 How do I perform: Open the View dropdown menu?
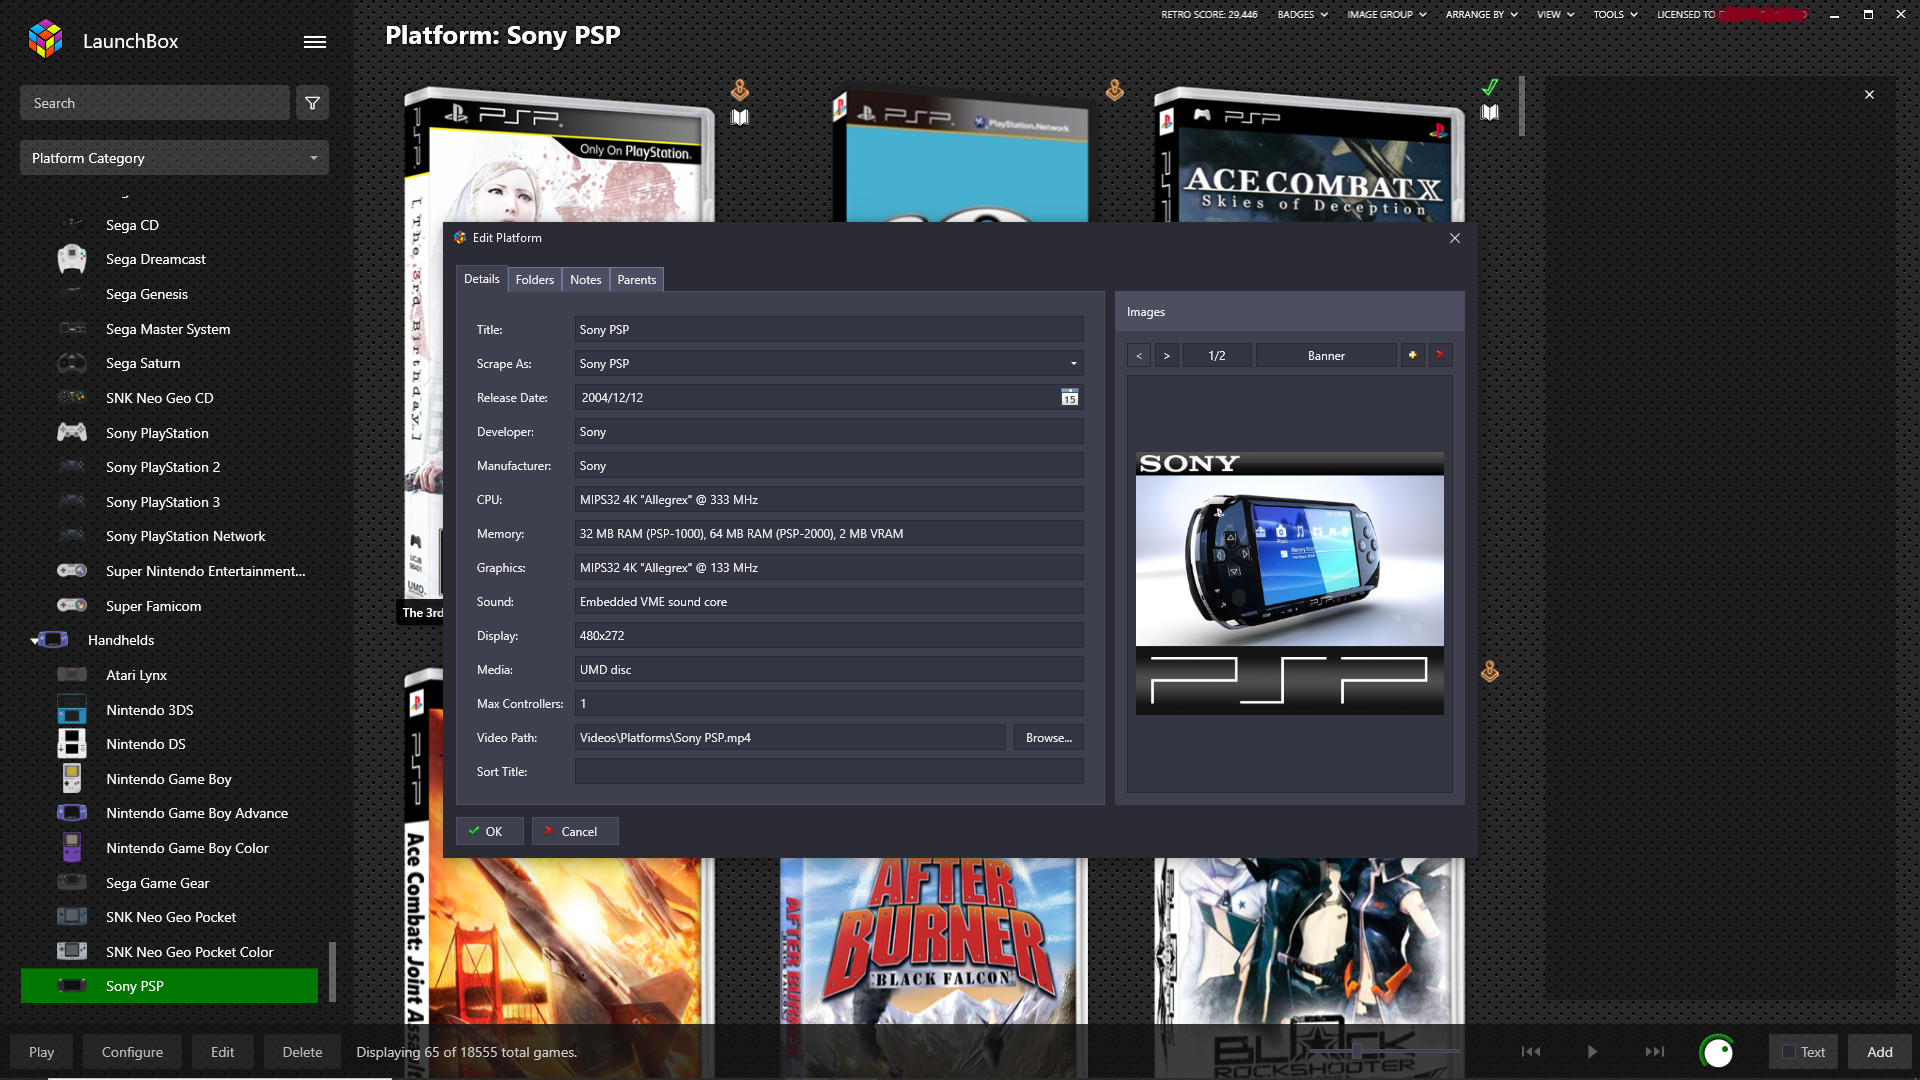tap(1555, 14)
